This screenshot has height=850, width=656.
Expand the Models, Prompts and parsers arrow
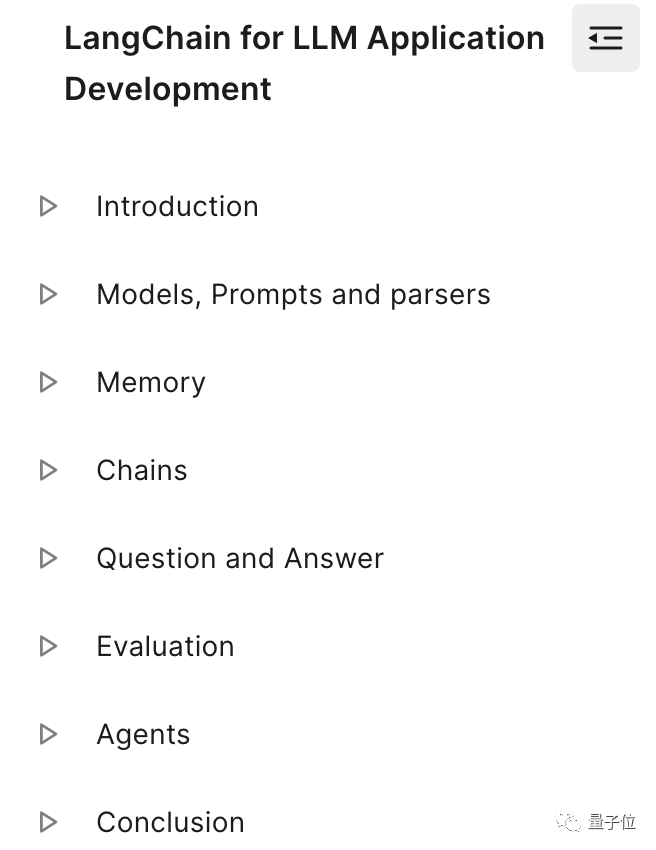click(x=48, y=294)
